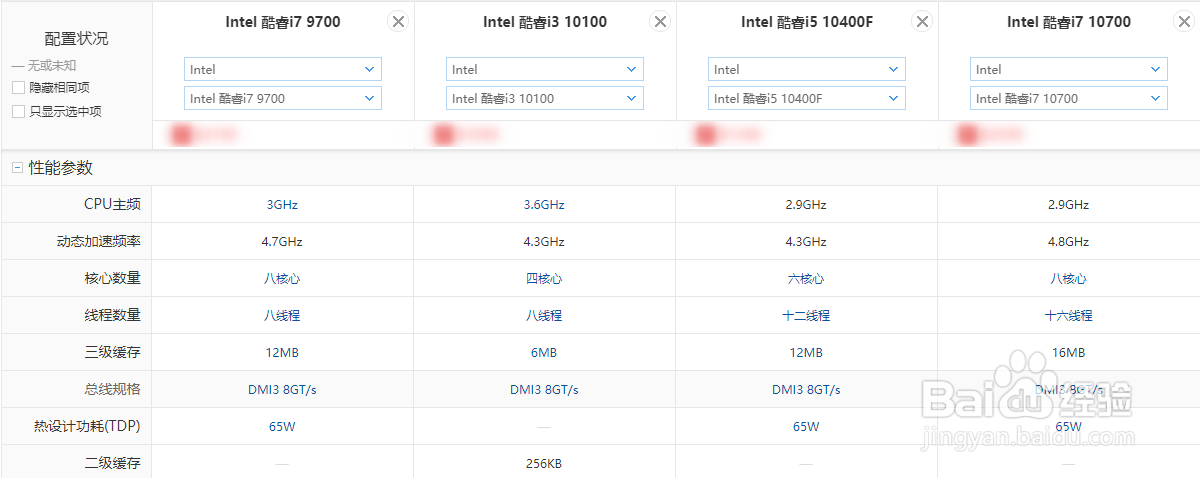The height and width of the screenshot is (478, 1200).
Task: Click the 十二线程 thread count link
Action: click(806, 316)
